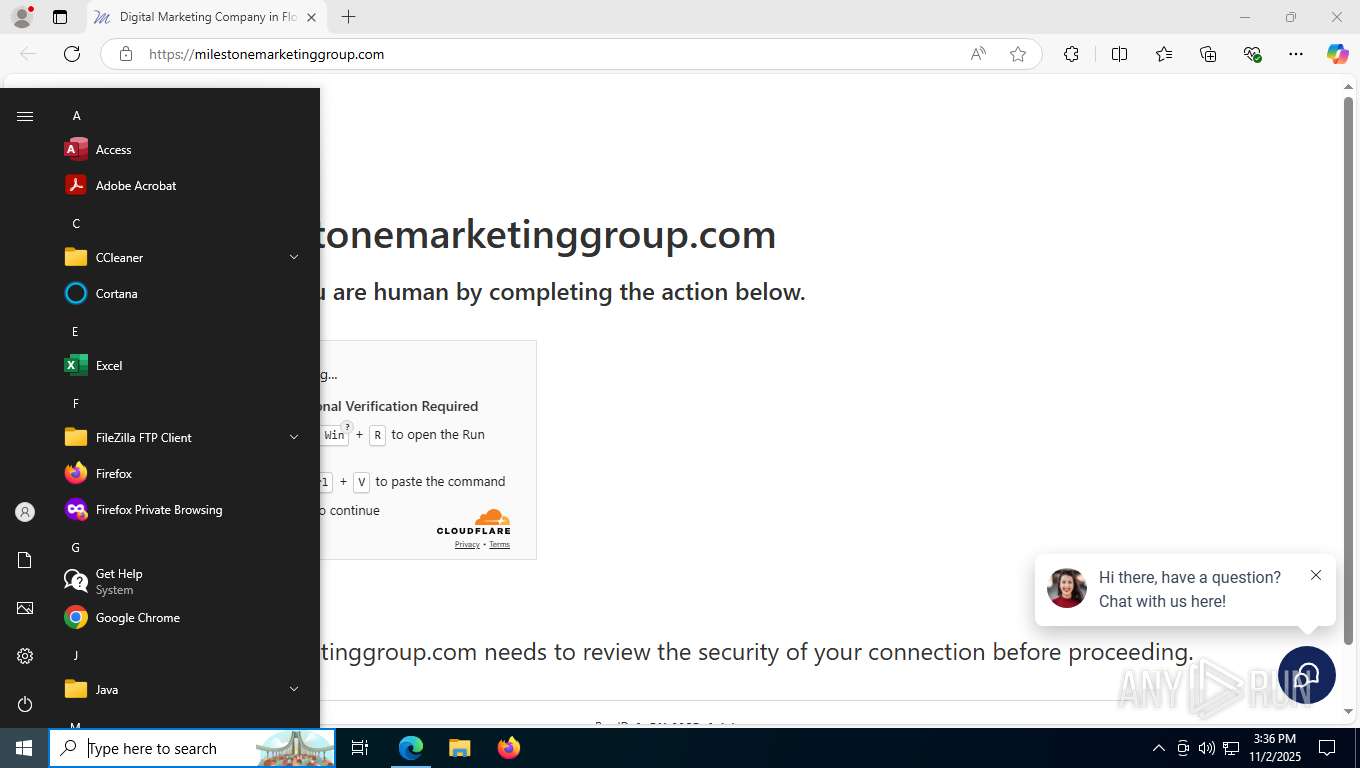
Task: Open Browser essentials icon
Action: tap(1252, 54)
